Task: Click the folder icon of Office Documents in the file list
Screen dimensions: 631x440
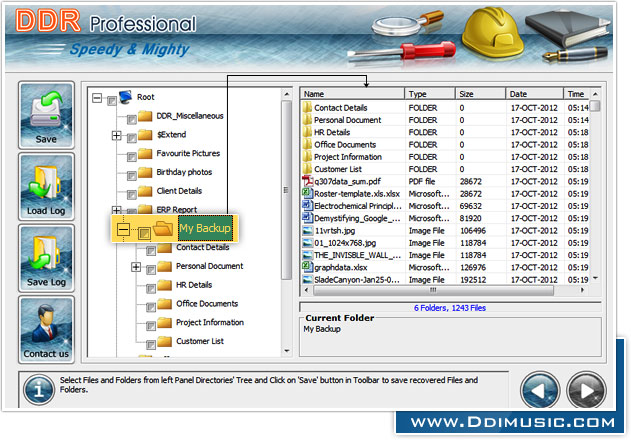Action: point(307,144)
